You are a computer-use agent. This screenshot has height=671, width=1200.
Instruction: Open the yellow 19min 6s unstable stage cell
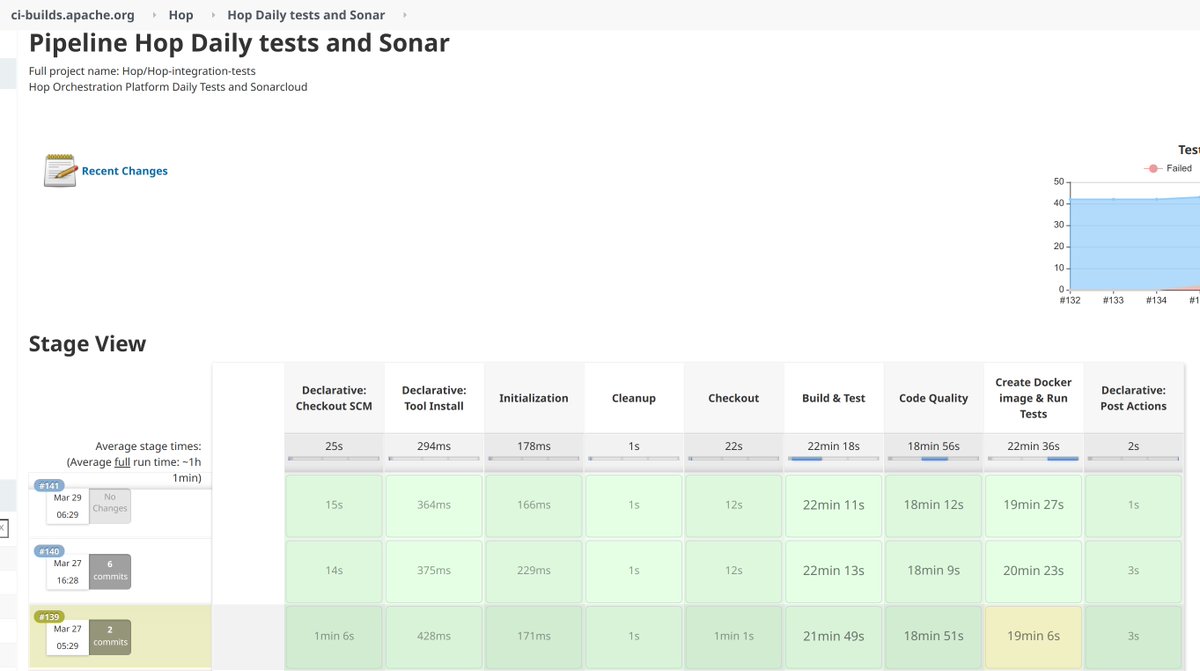point(1034,636)
